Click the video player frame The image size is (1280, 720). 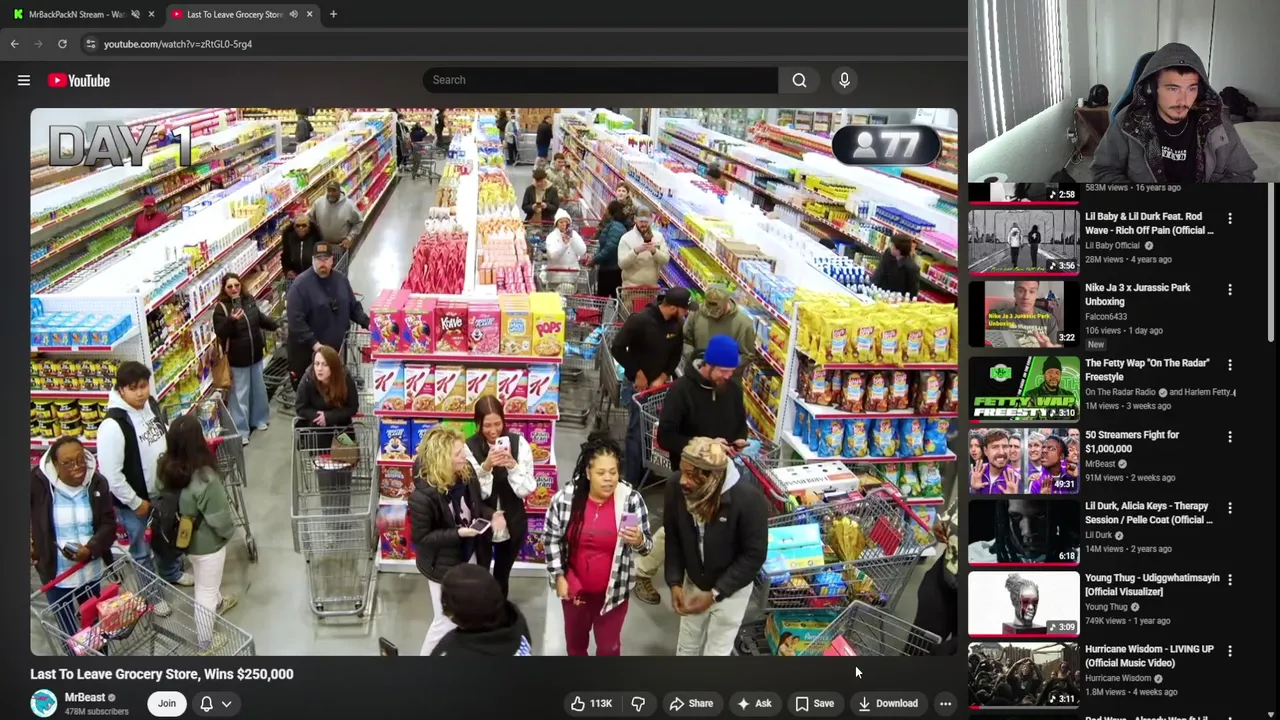pos(494,382)
